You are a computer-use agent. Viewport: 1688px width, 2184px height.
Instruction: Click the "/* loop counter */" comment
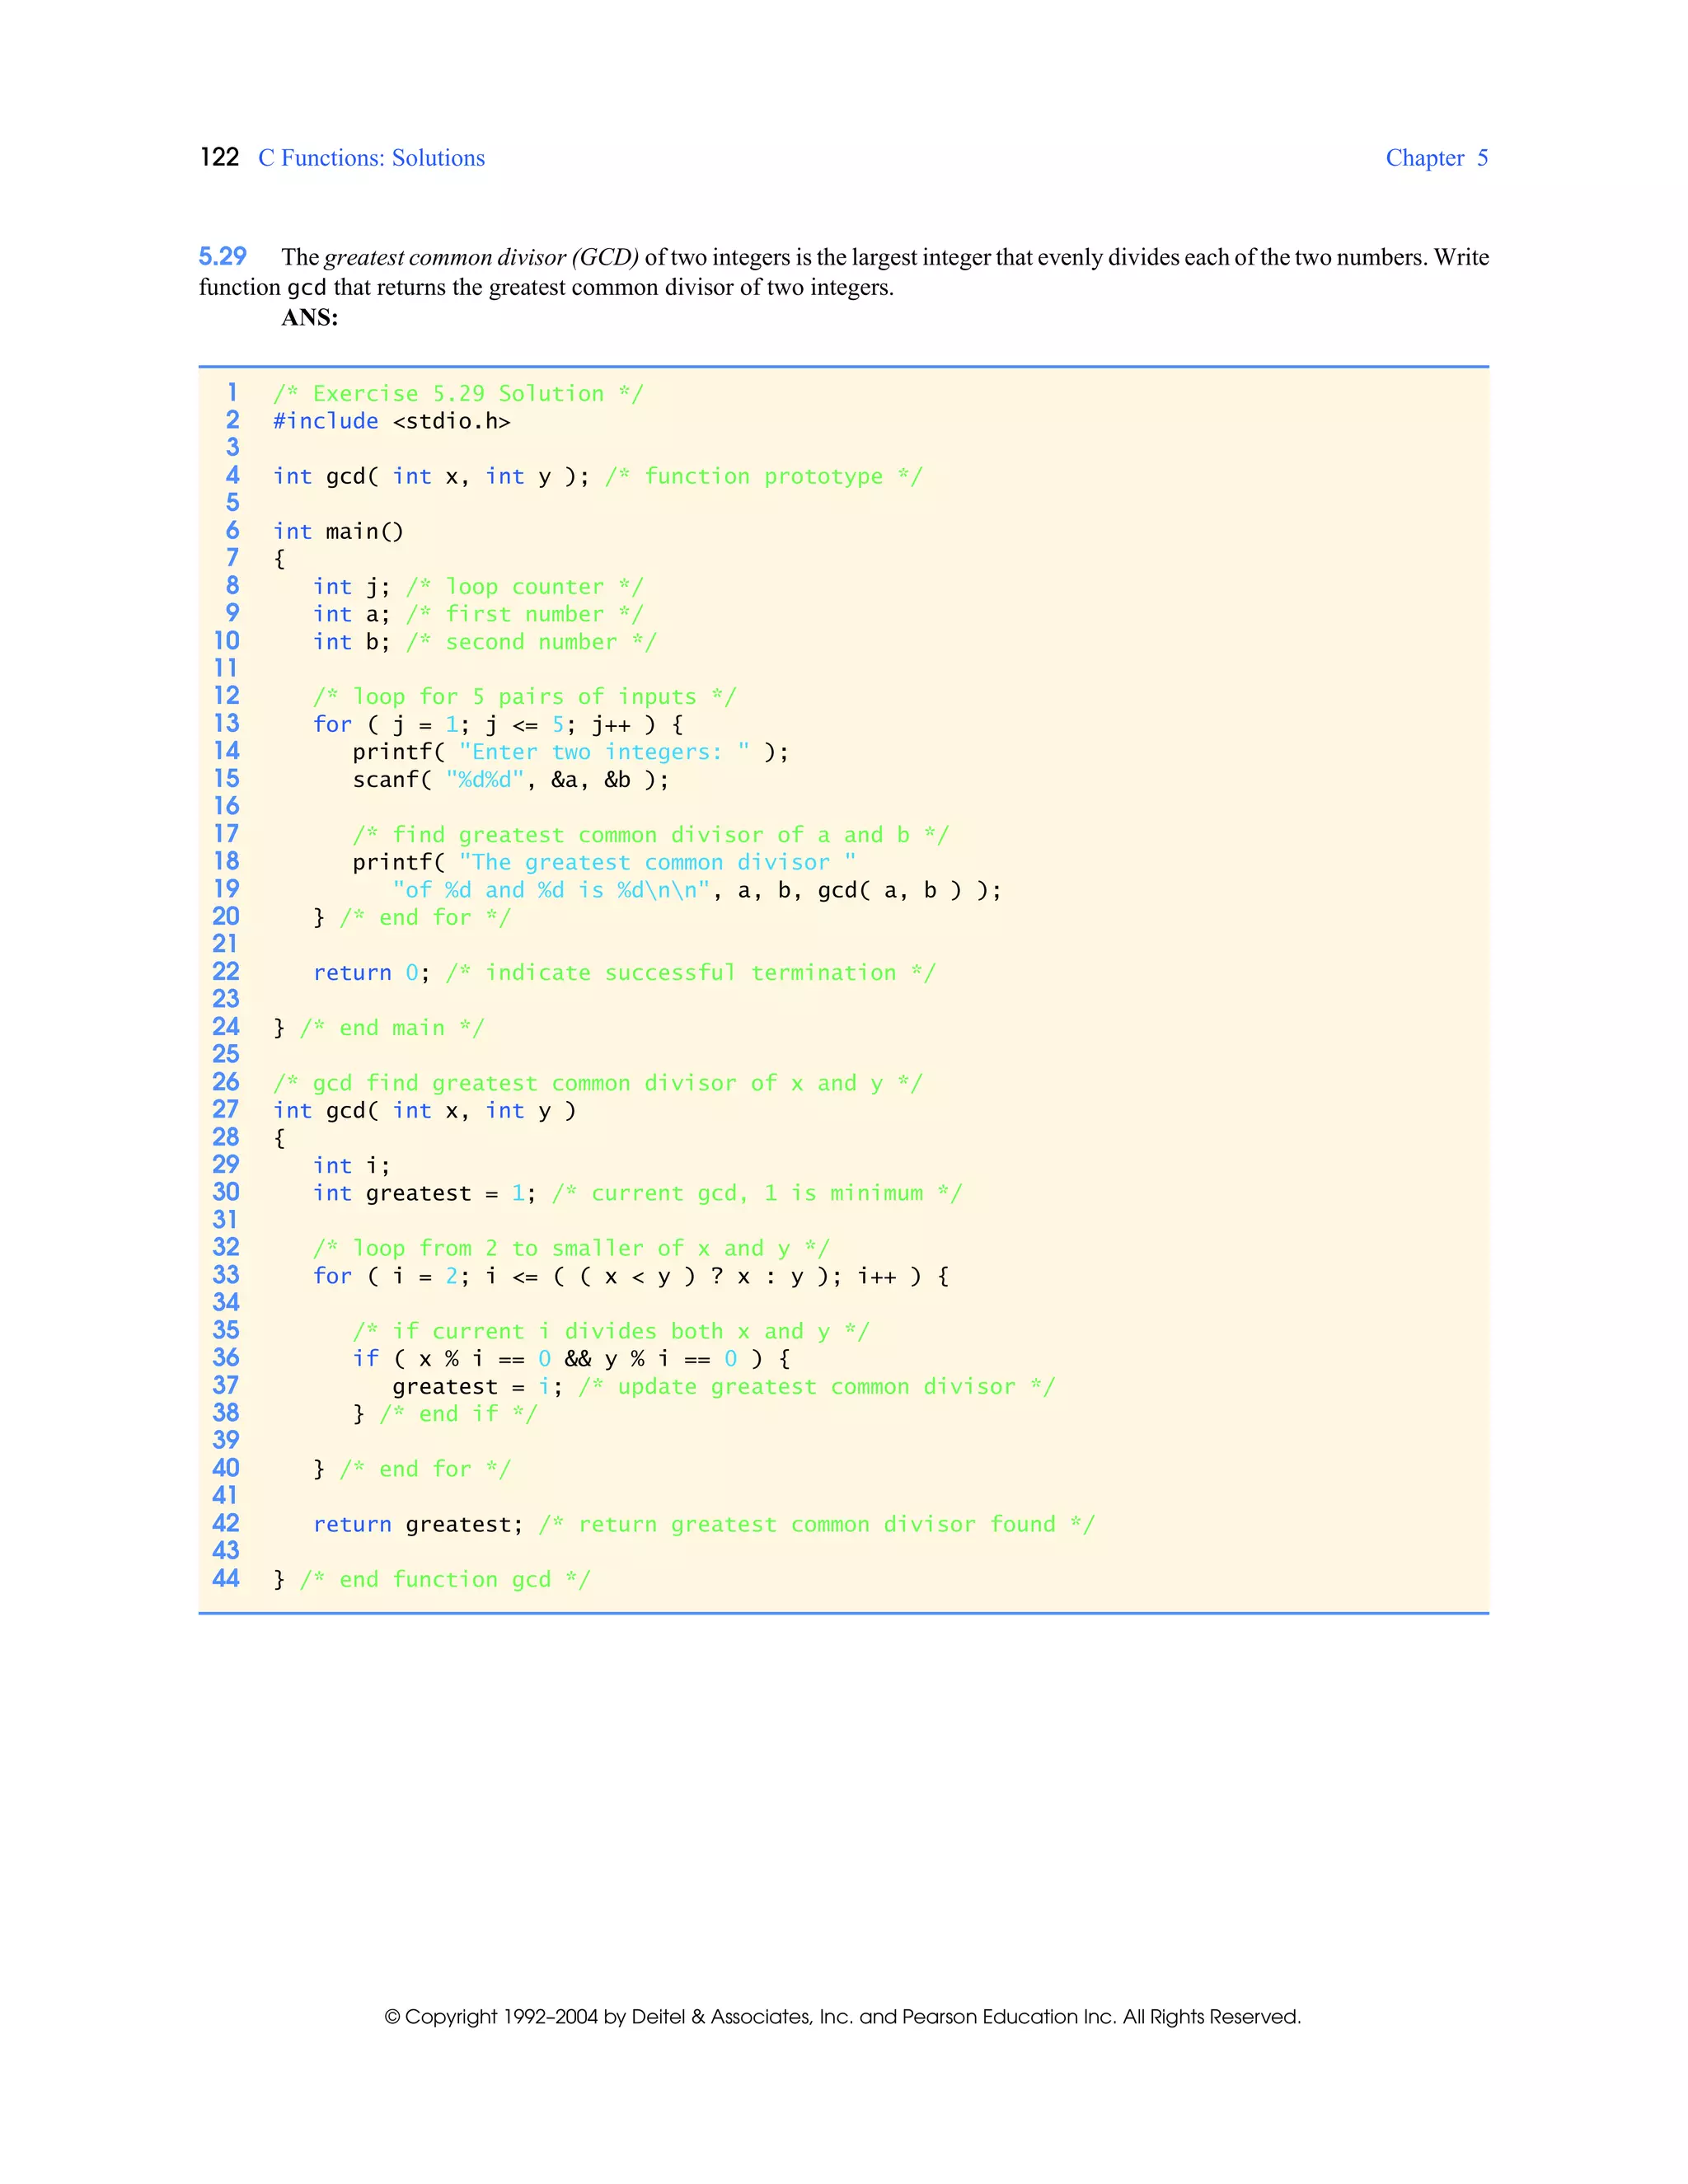pos(524,586)
